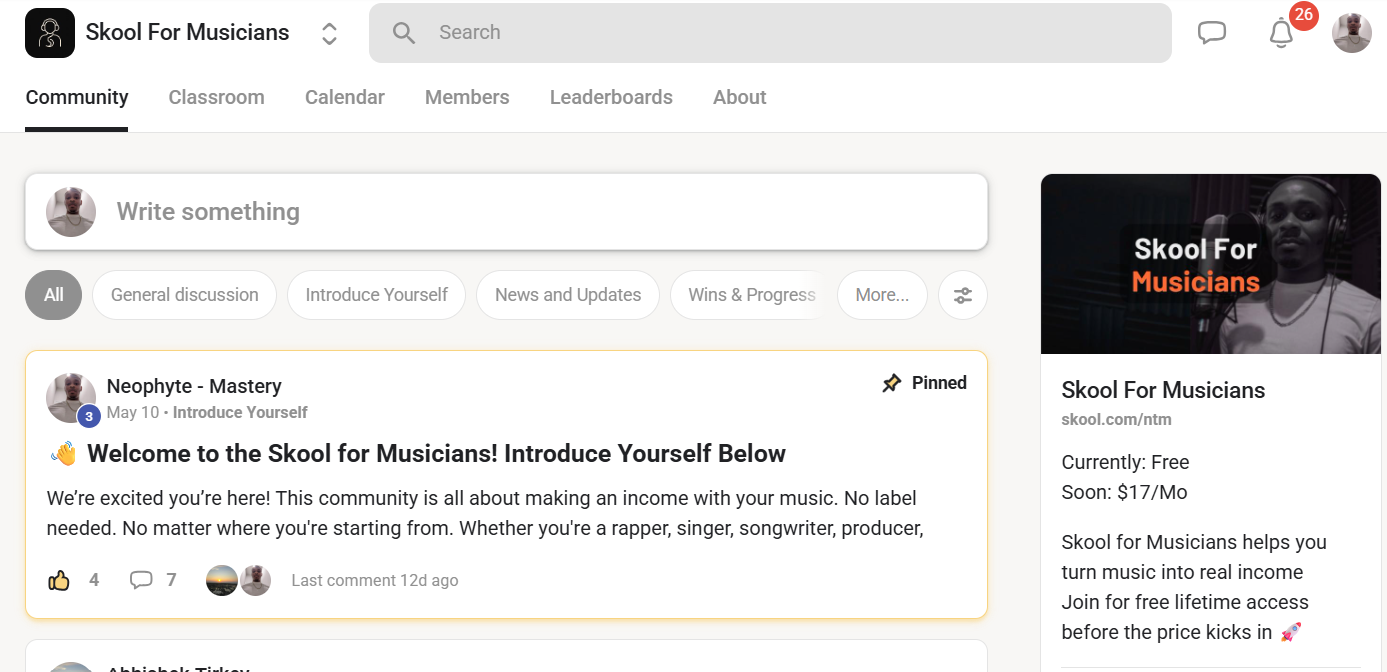Image resolution: width=1387 pixels, height=672 pixels.
Task: Expand the community switcher chevrons
Action: coord(329,34)
